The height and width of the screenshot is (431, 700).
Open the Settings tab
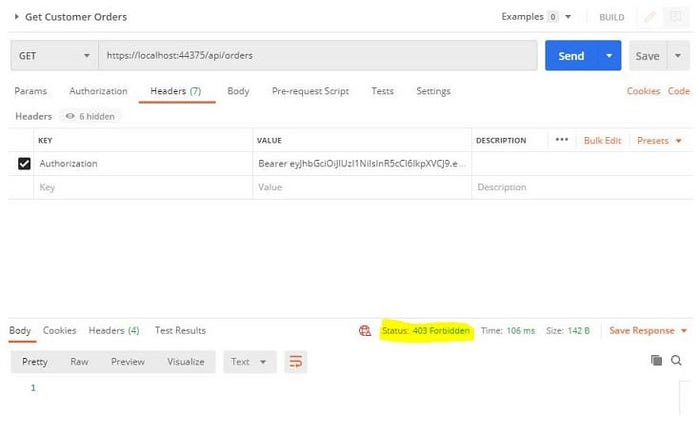[433, 91]
